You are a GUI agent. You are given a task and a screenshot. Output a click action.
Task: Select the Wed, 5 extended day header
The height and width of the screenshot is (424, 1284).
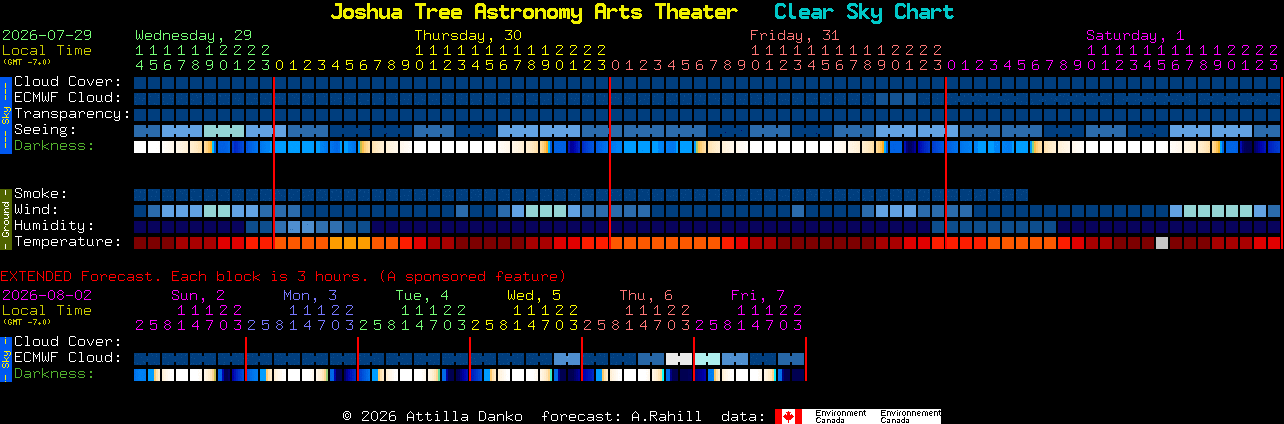pos(534,295)
